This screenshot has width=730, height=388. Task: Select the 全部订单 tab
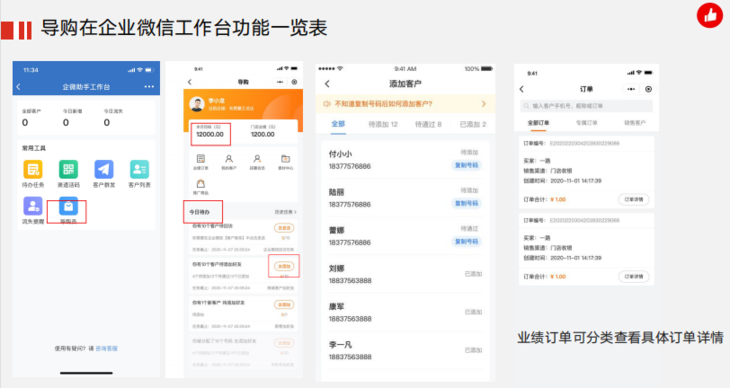pyautogui.click(x=538, y=123)
